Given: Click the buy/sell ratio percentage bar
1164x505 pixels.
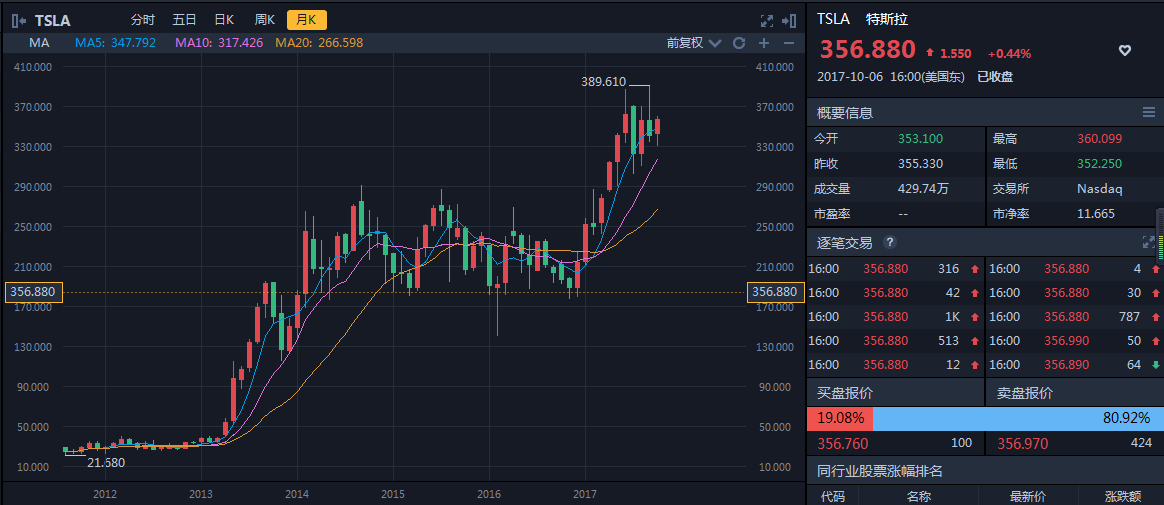Looking at the screenshot, I should click(984, 418).
